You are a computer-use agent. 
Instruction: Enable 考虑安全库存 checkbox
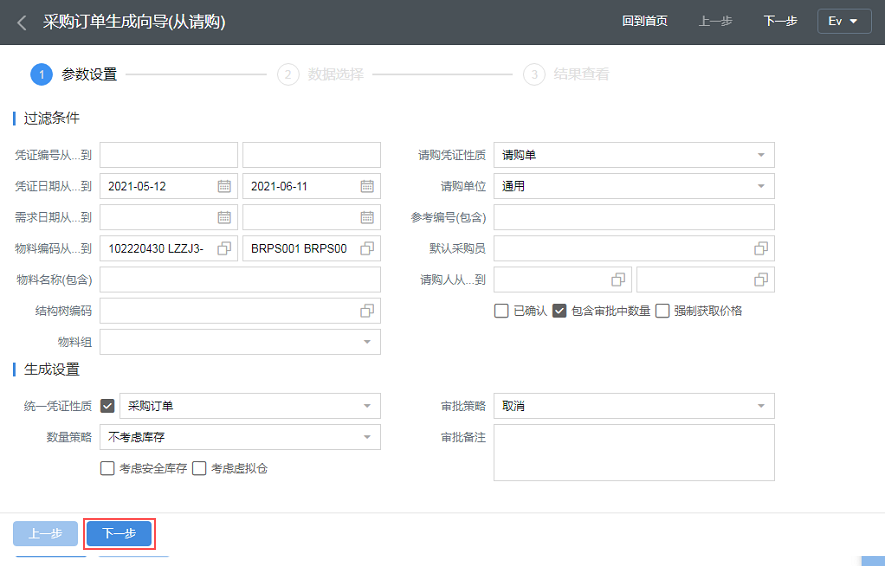tap(107, 468)
